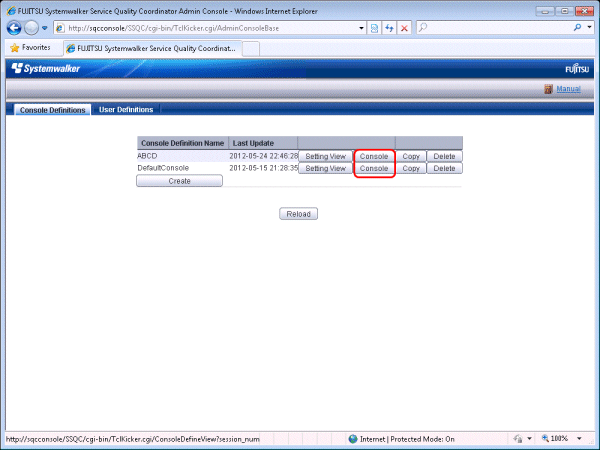Click the search magnifier button
Viewport: 600px width, 450px height.
pos(577,28)
